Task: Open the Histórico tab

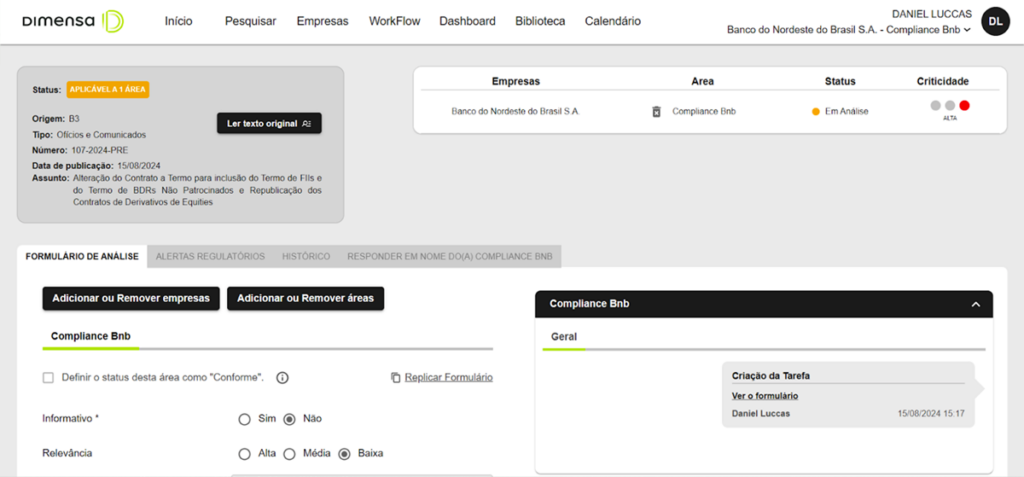Action: (x=306, y=257)
